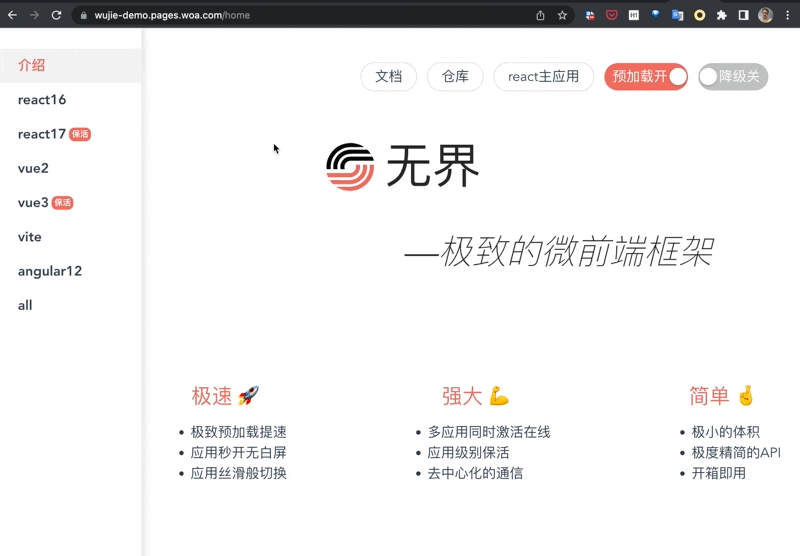
Task: Click the yellow circle extension icon
Action: pos(699,15)
